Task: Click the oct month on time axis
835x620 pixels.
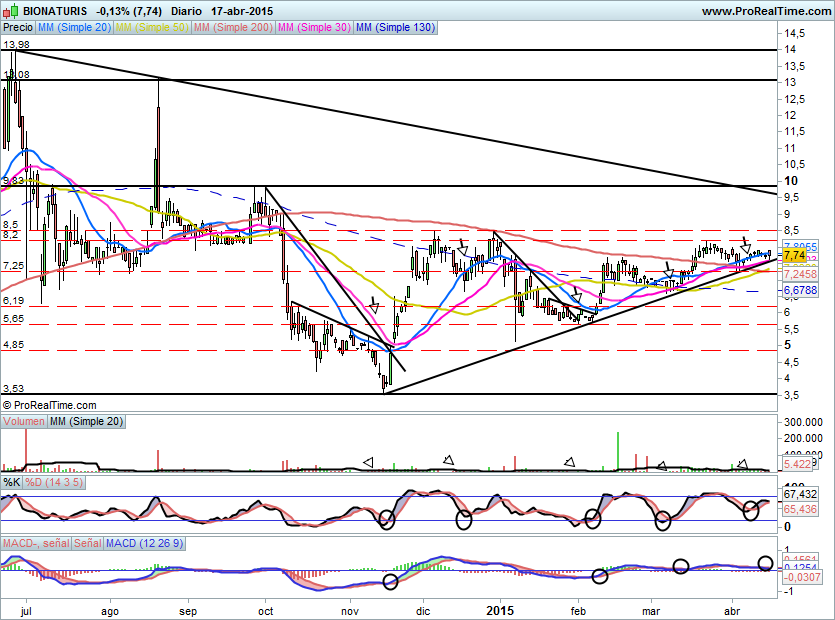Action: [x=265, y=611]
